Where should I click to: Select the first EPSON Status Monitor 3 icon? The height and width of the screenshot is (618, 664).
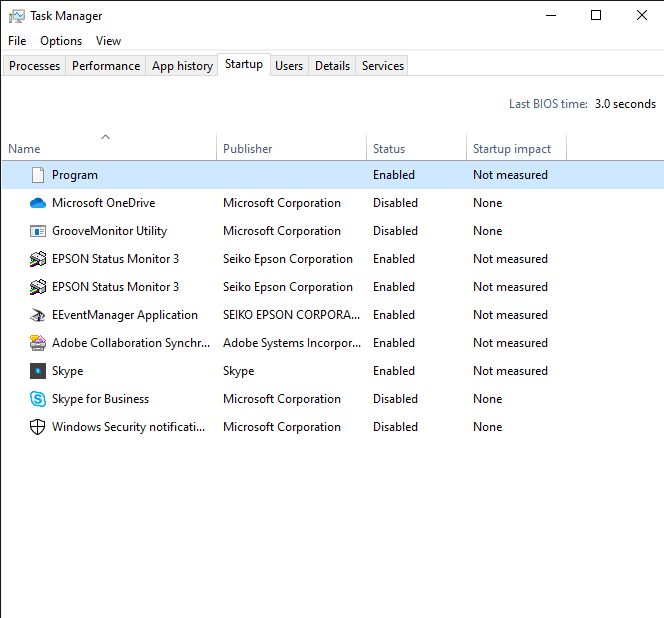[38, 259]
